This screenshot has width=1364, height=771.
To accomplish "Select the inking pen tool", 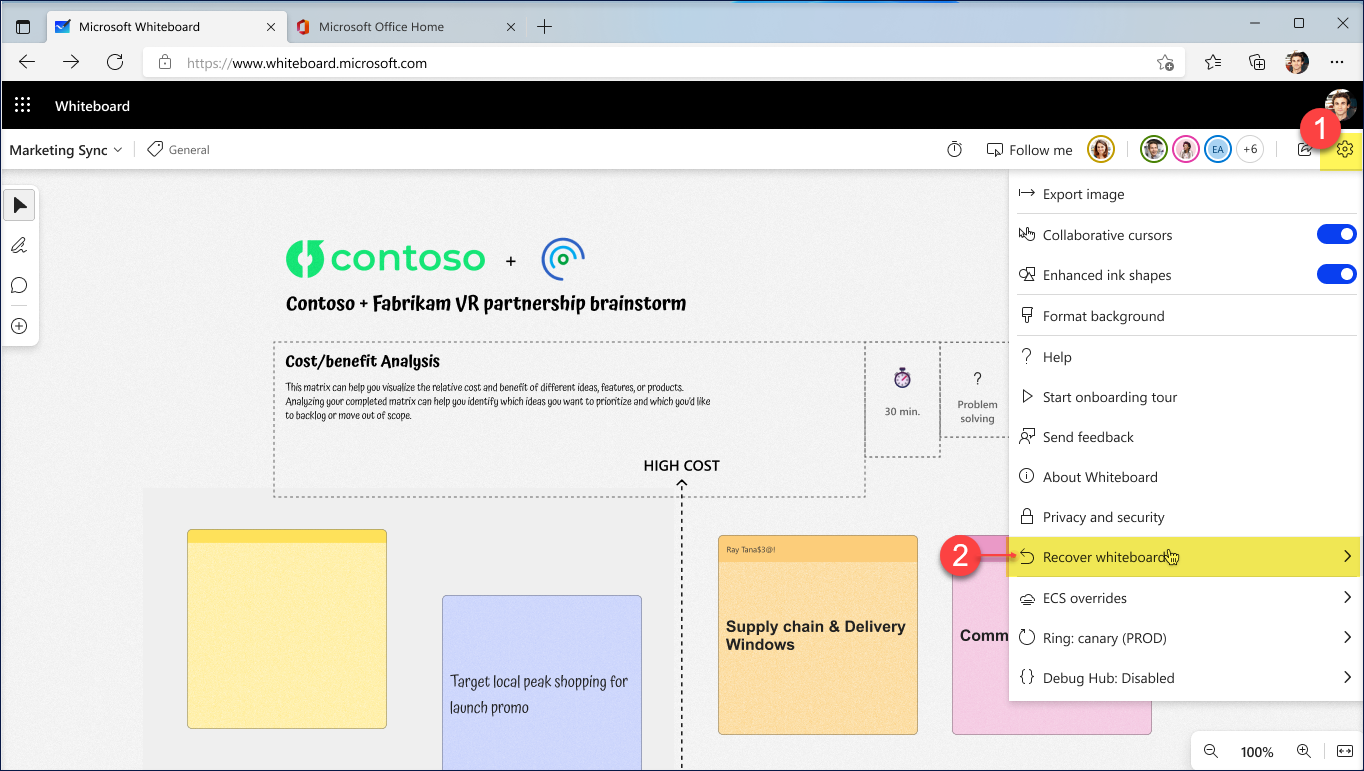I will click(19, 246).
